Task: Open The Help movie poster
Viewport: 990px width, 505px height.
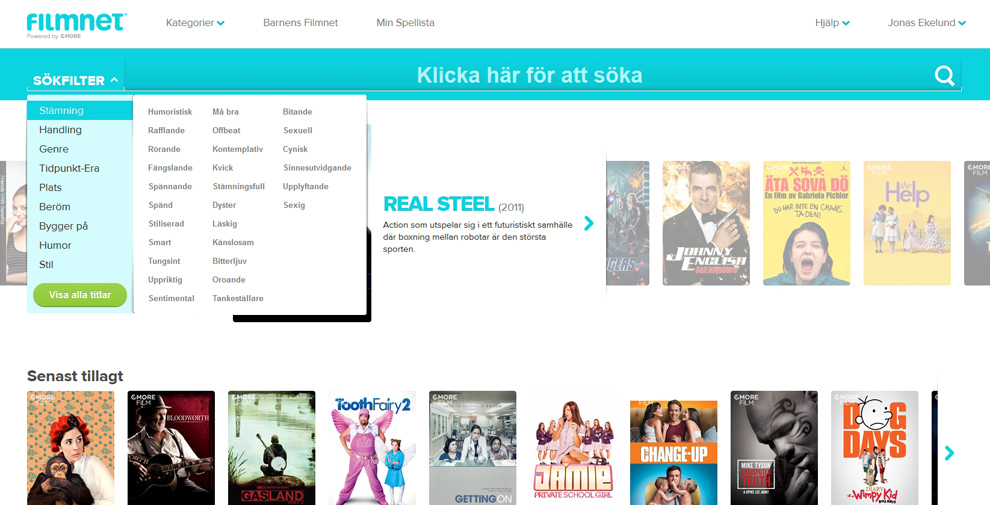Action: coord(907,223)
